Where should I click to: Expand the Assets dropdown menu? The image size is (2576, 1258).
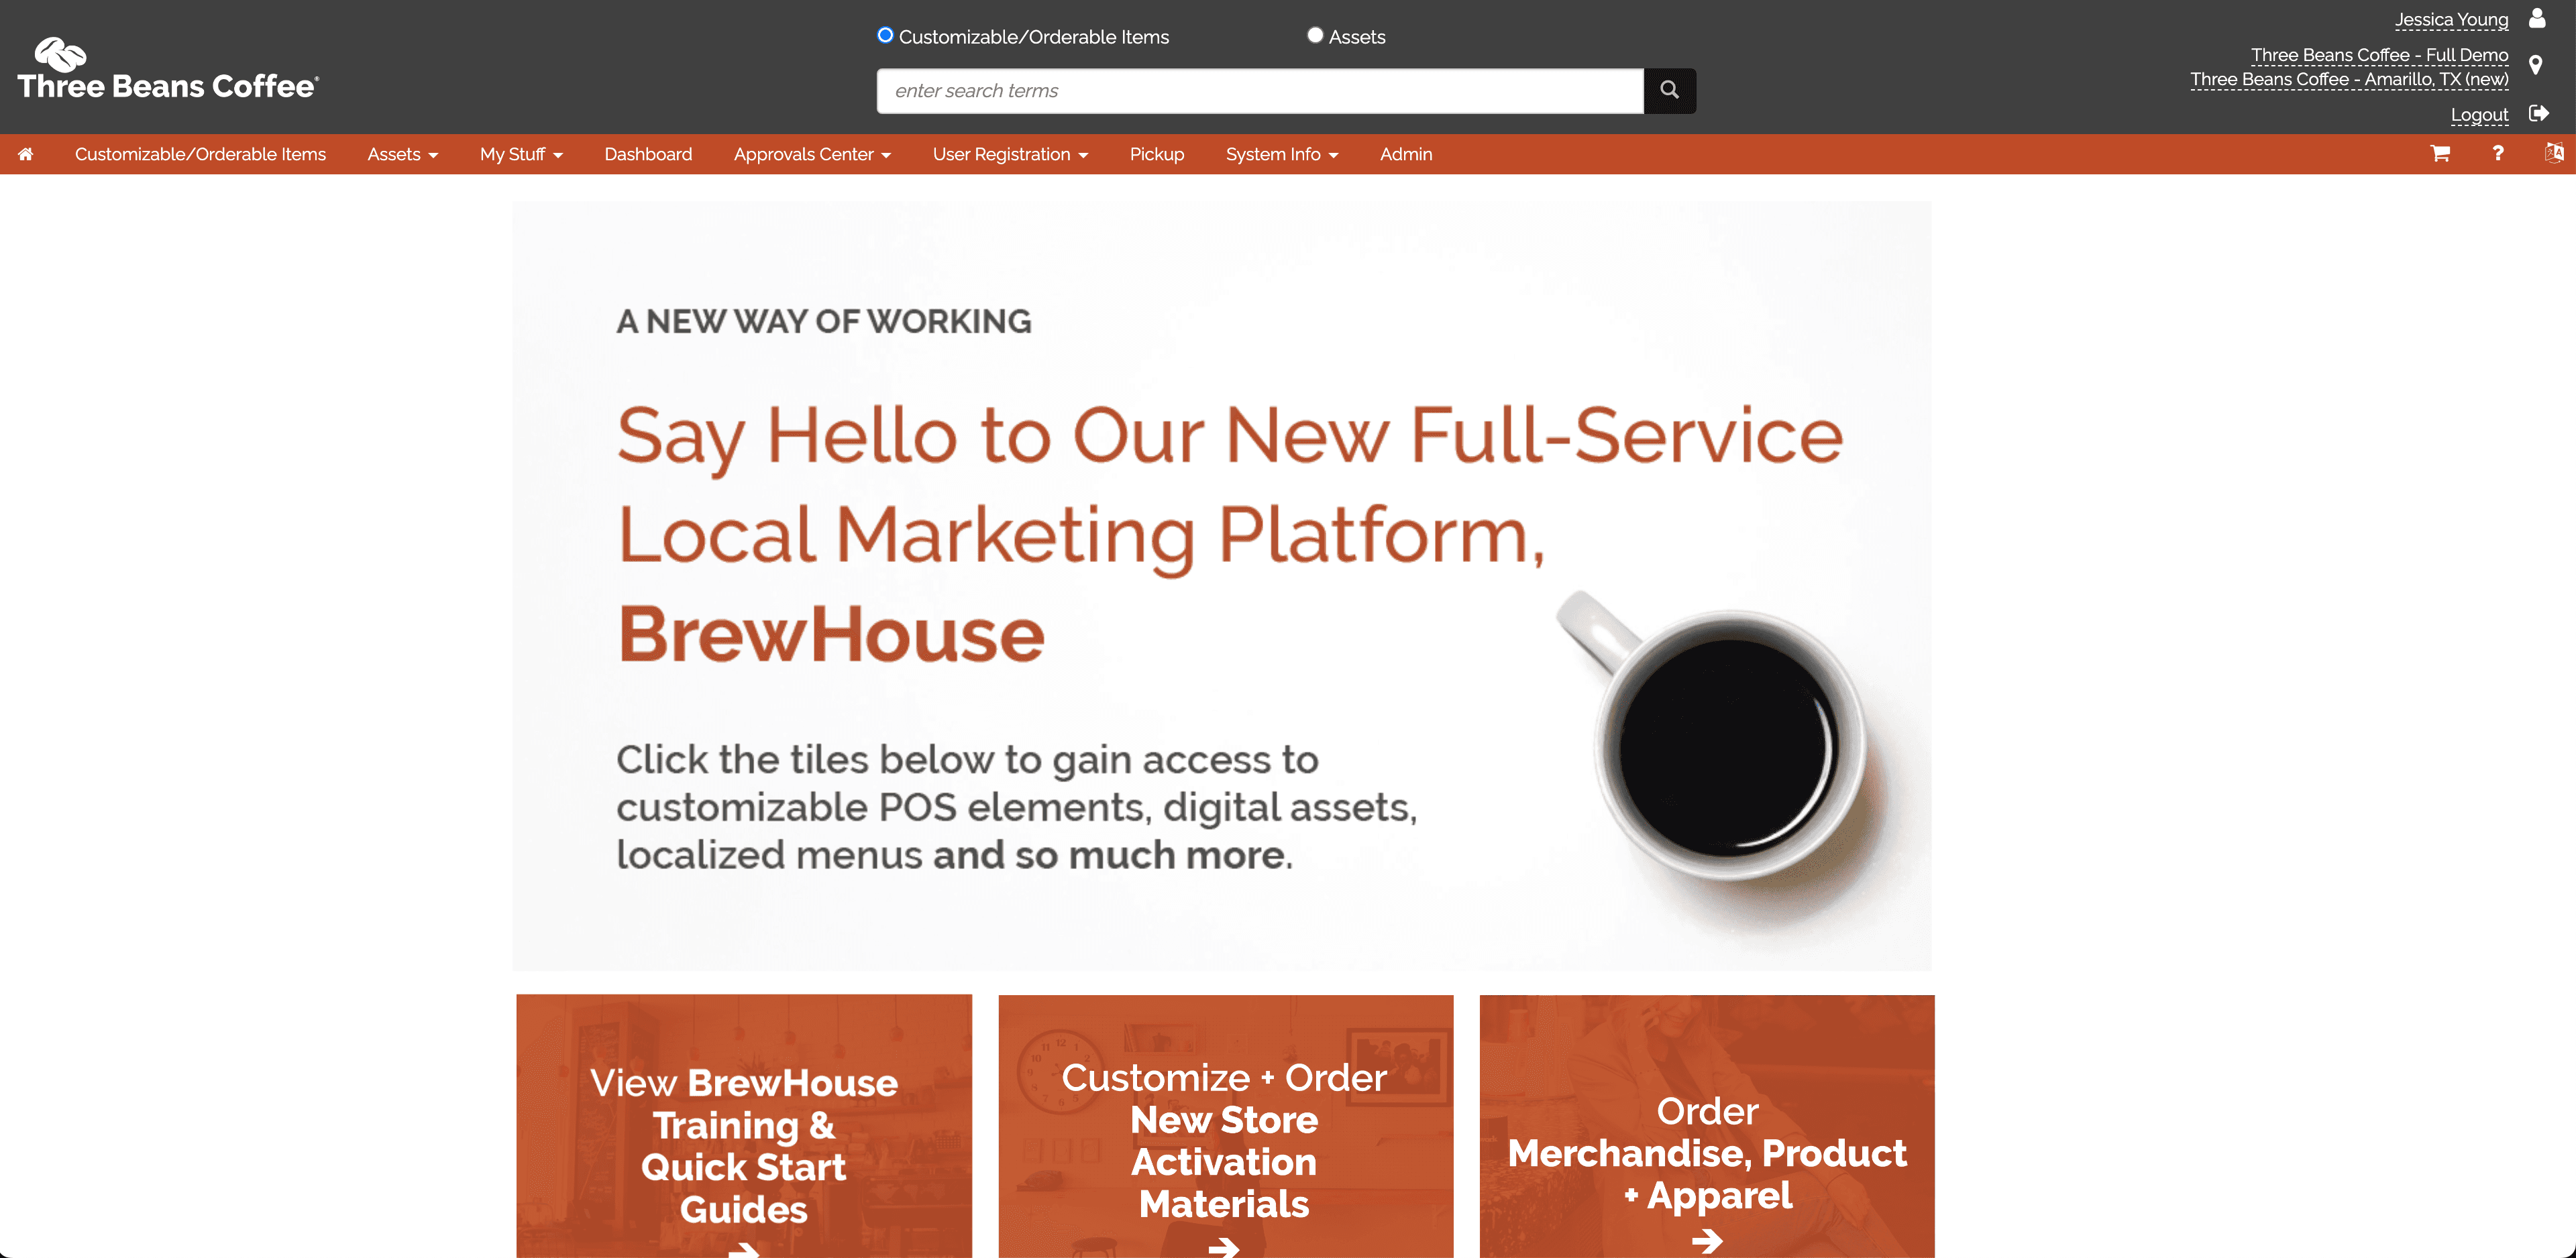[x=403, y=154]
